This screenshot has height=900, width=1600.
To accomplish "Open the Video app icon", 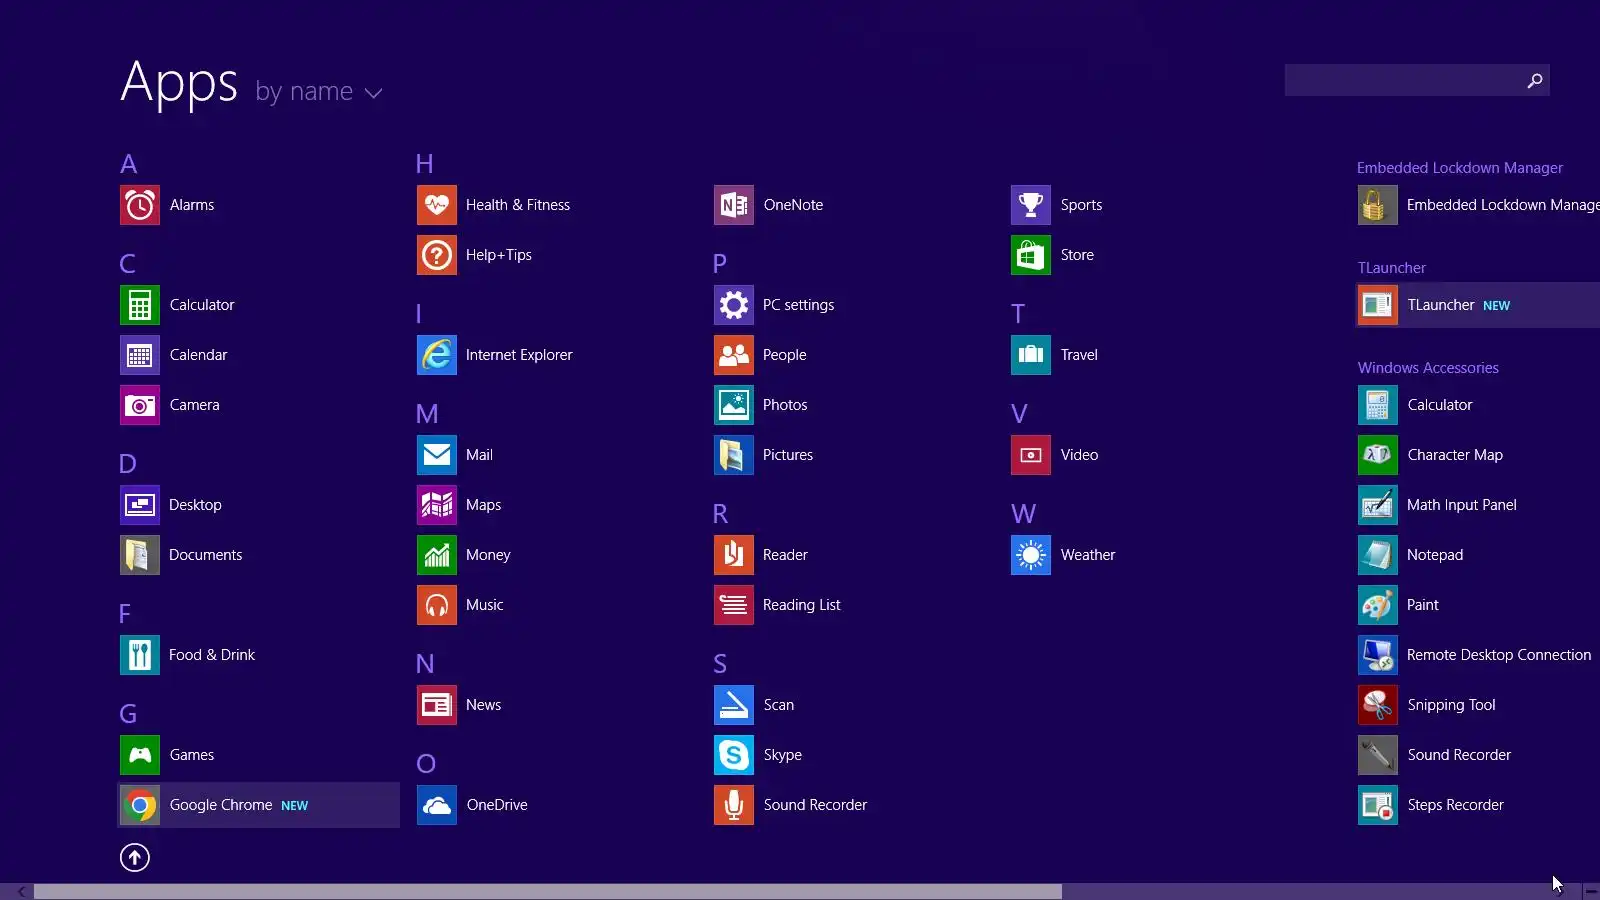I will click(x=1031, y=455).
